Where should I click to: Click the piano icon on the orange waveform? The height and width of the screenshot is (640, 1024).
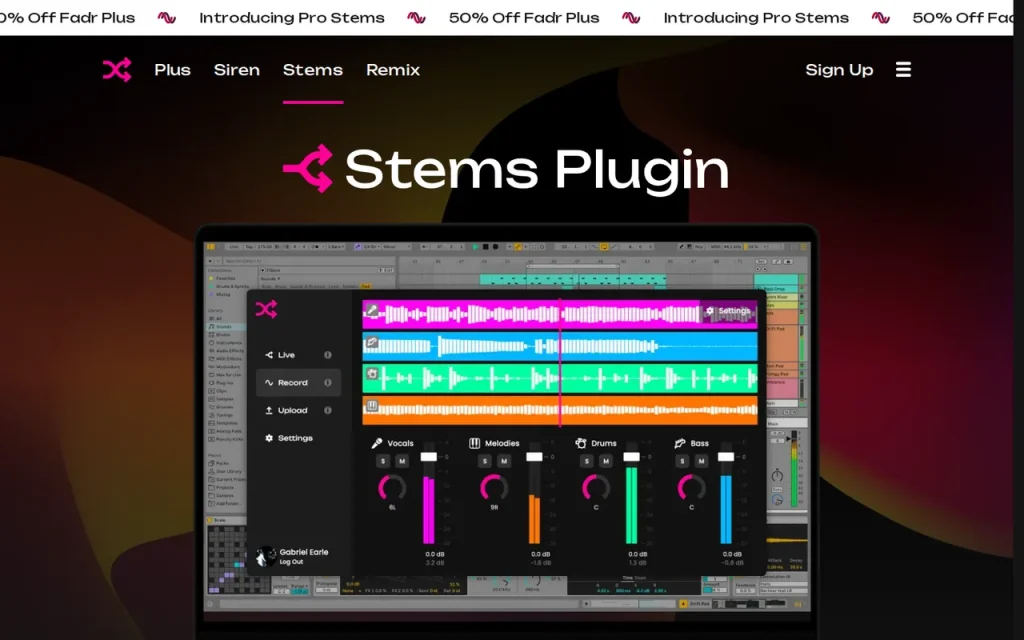(372, 406)
